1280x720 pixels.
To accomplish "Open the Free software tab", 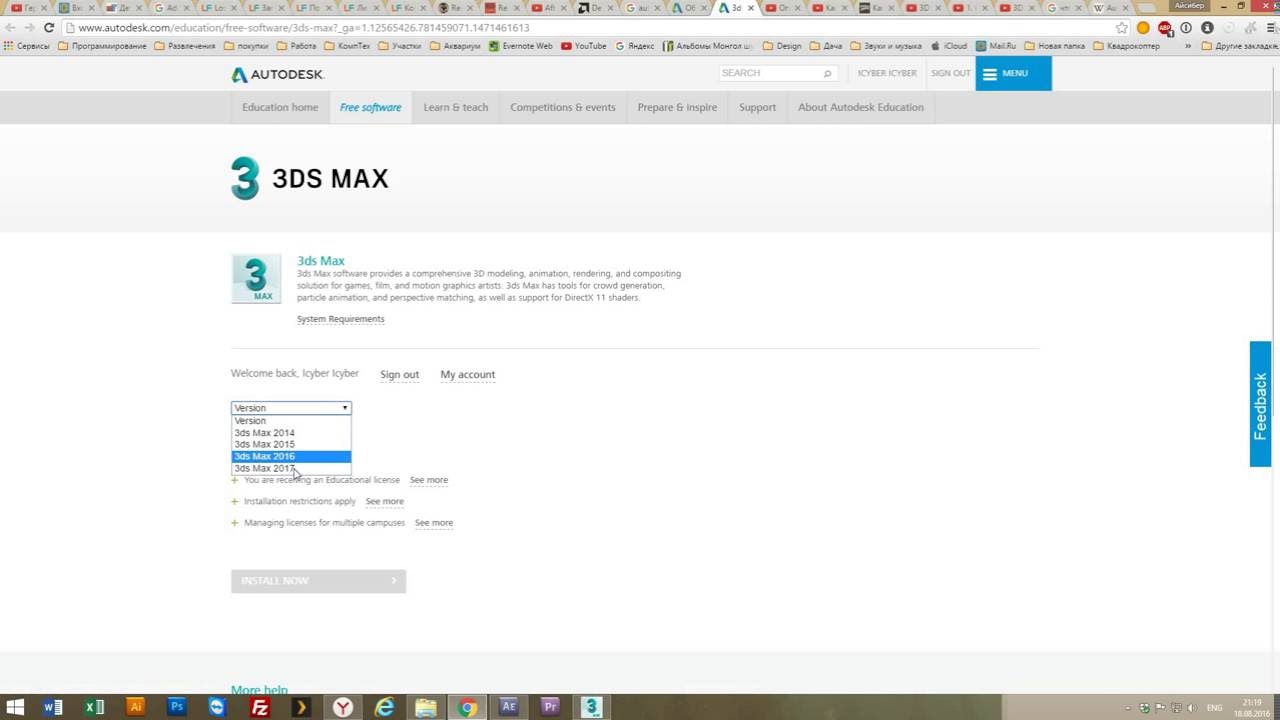I will click(370, 107).
